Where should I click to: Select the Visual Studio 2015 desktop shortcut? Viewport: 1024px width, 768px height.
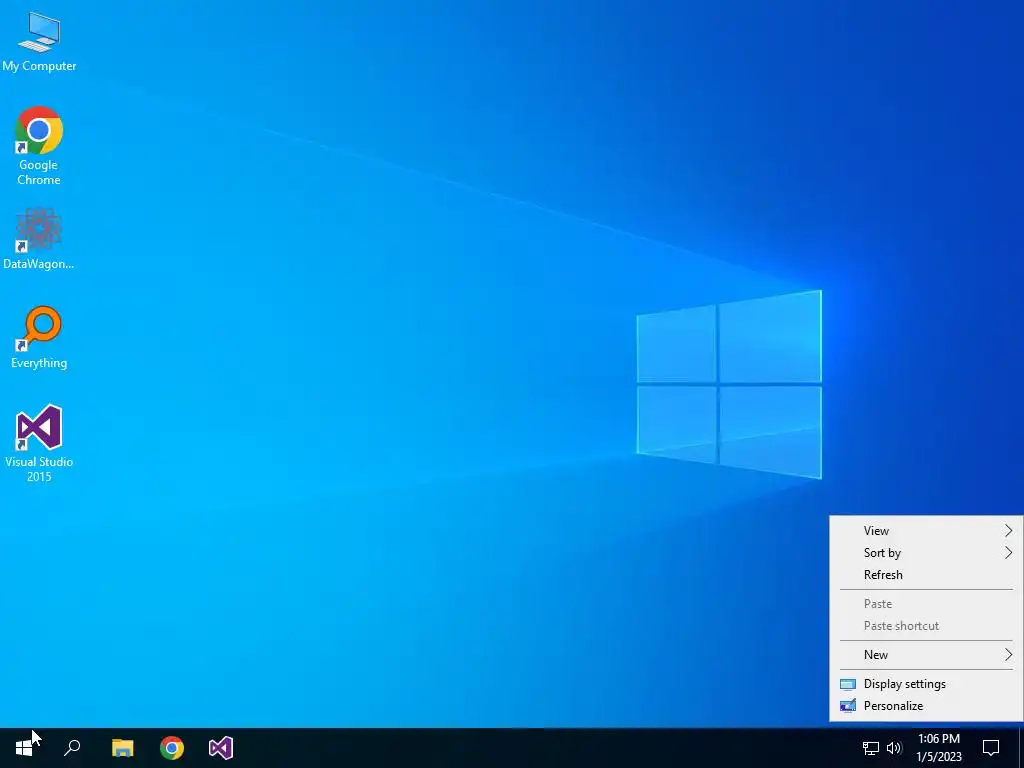39,443
